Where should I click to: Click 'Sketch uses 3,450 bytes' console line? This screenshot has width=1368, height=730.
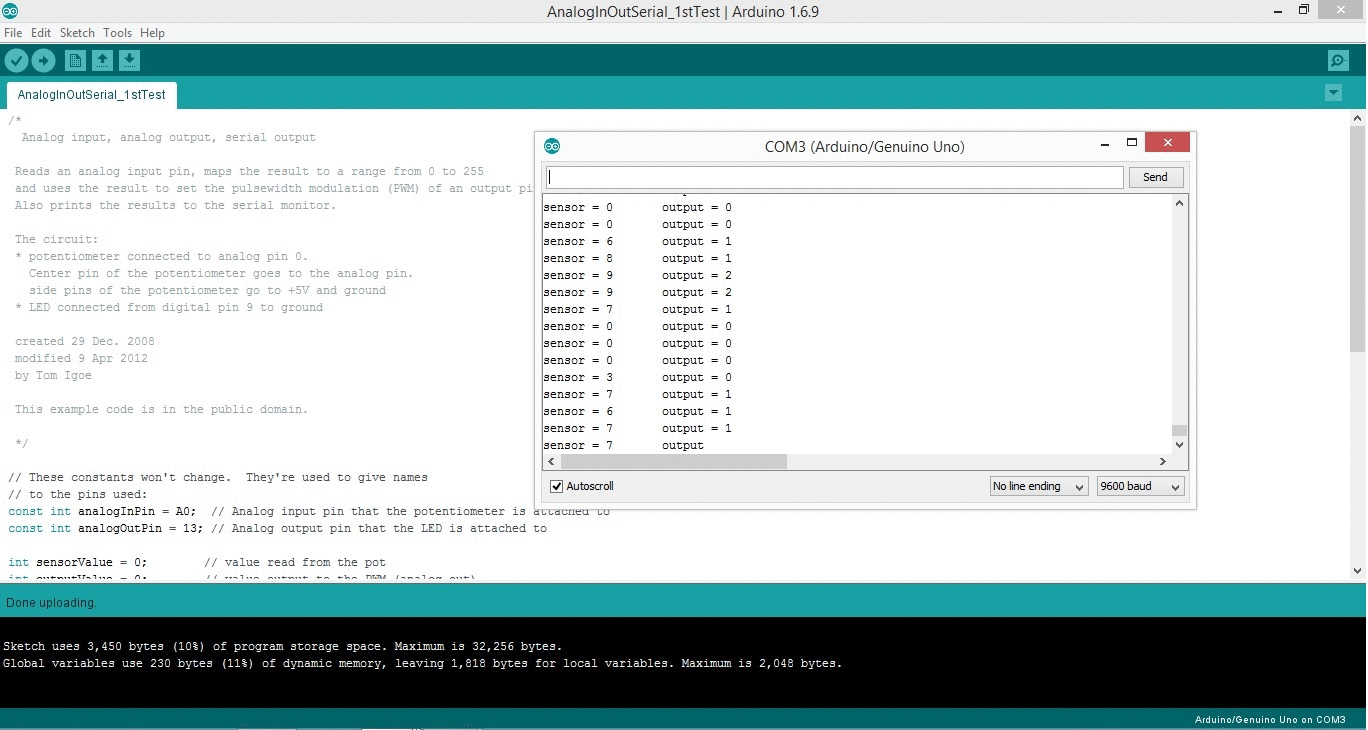click(x=282, y=646)
